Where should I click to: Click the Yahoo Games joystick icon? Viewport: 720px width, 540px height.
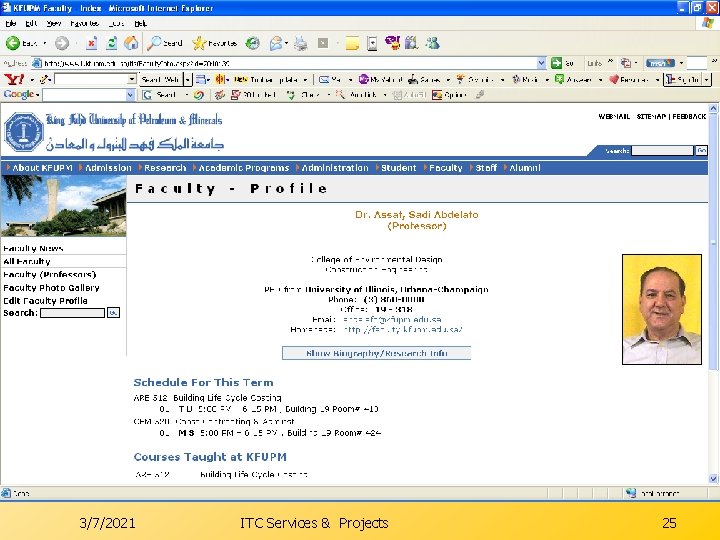coord(413,79)
